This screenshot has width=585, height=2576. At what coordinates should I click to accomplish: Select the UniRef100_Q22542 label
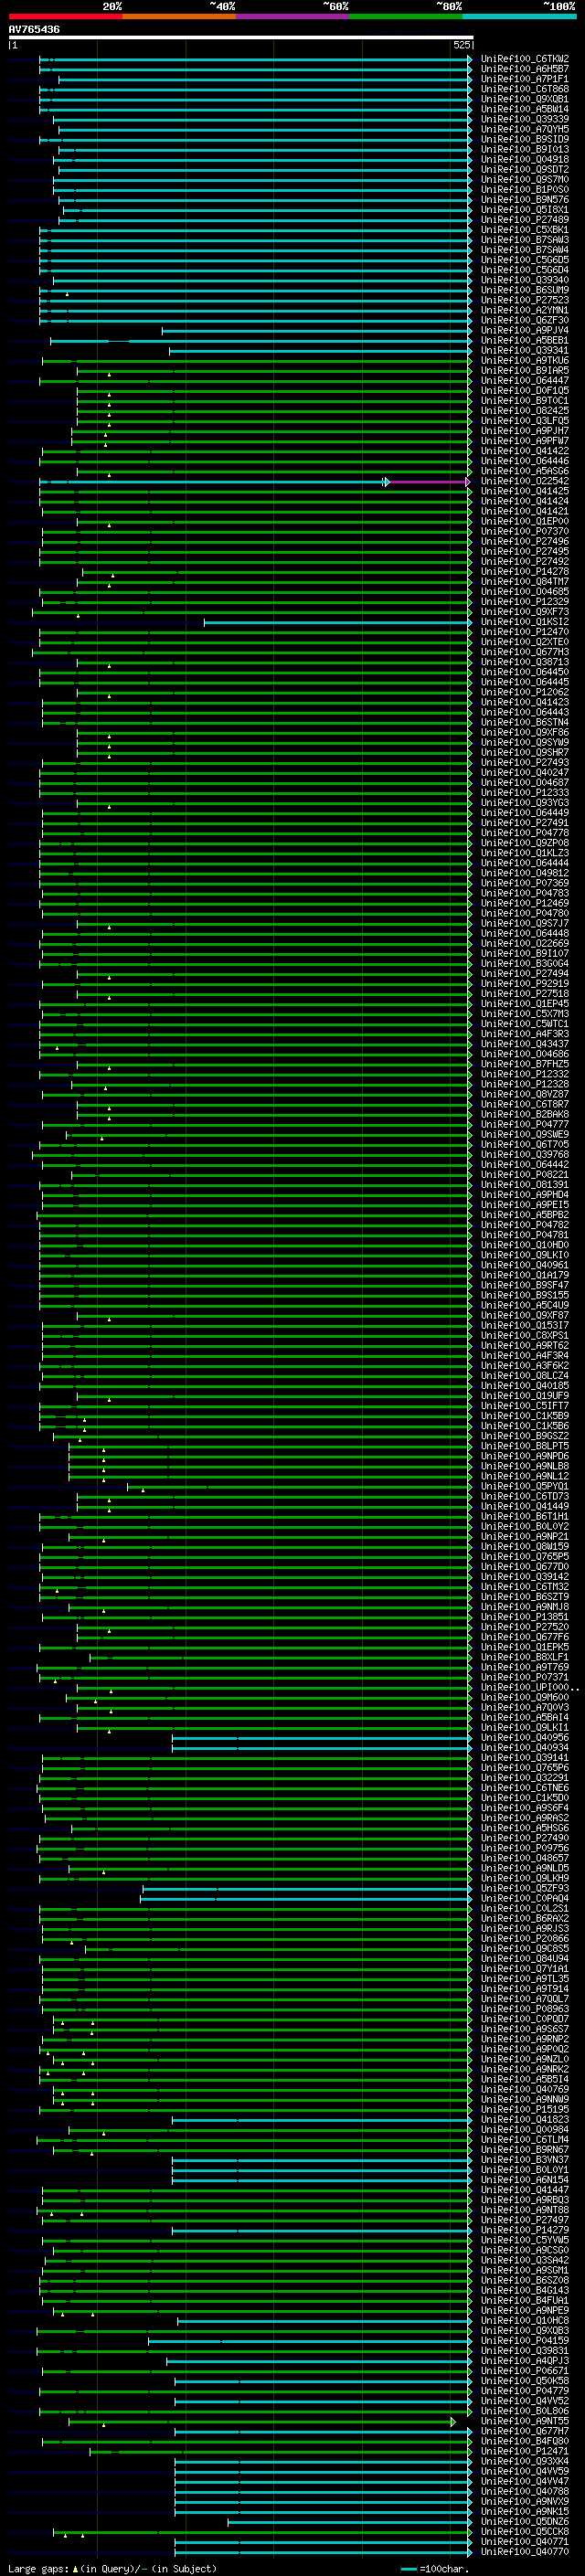[525, 481]
